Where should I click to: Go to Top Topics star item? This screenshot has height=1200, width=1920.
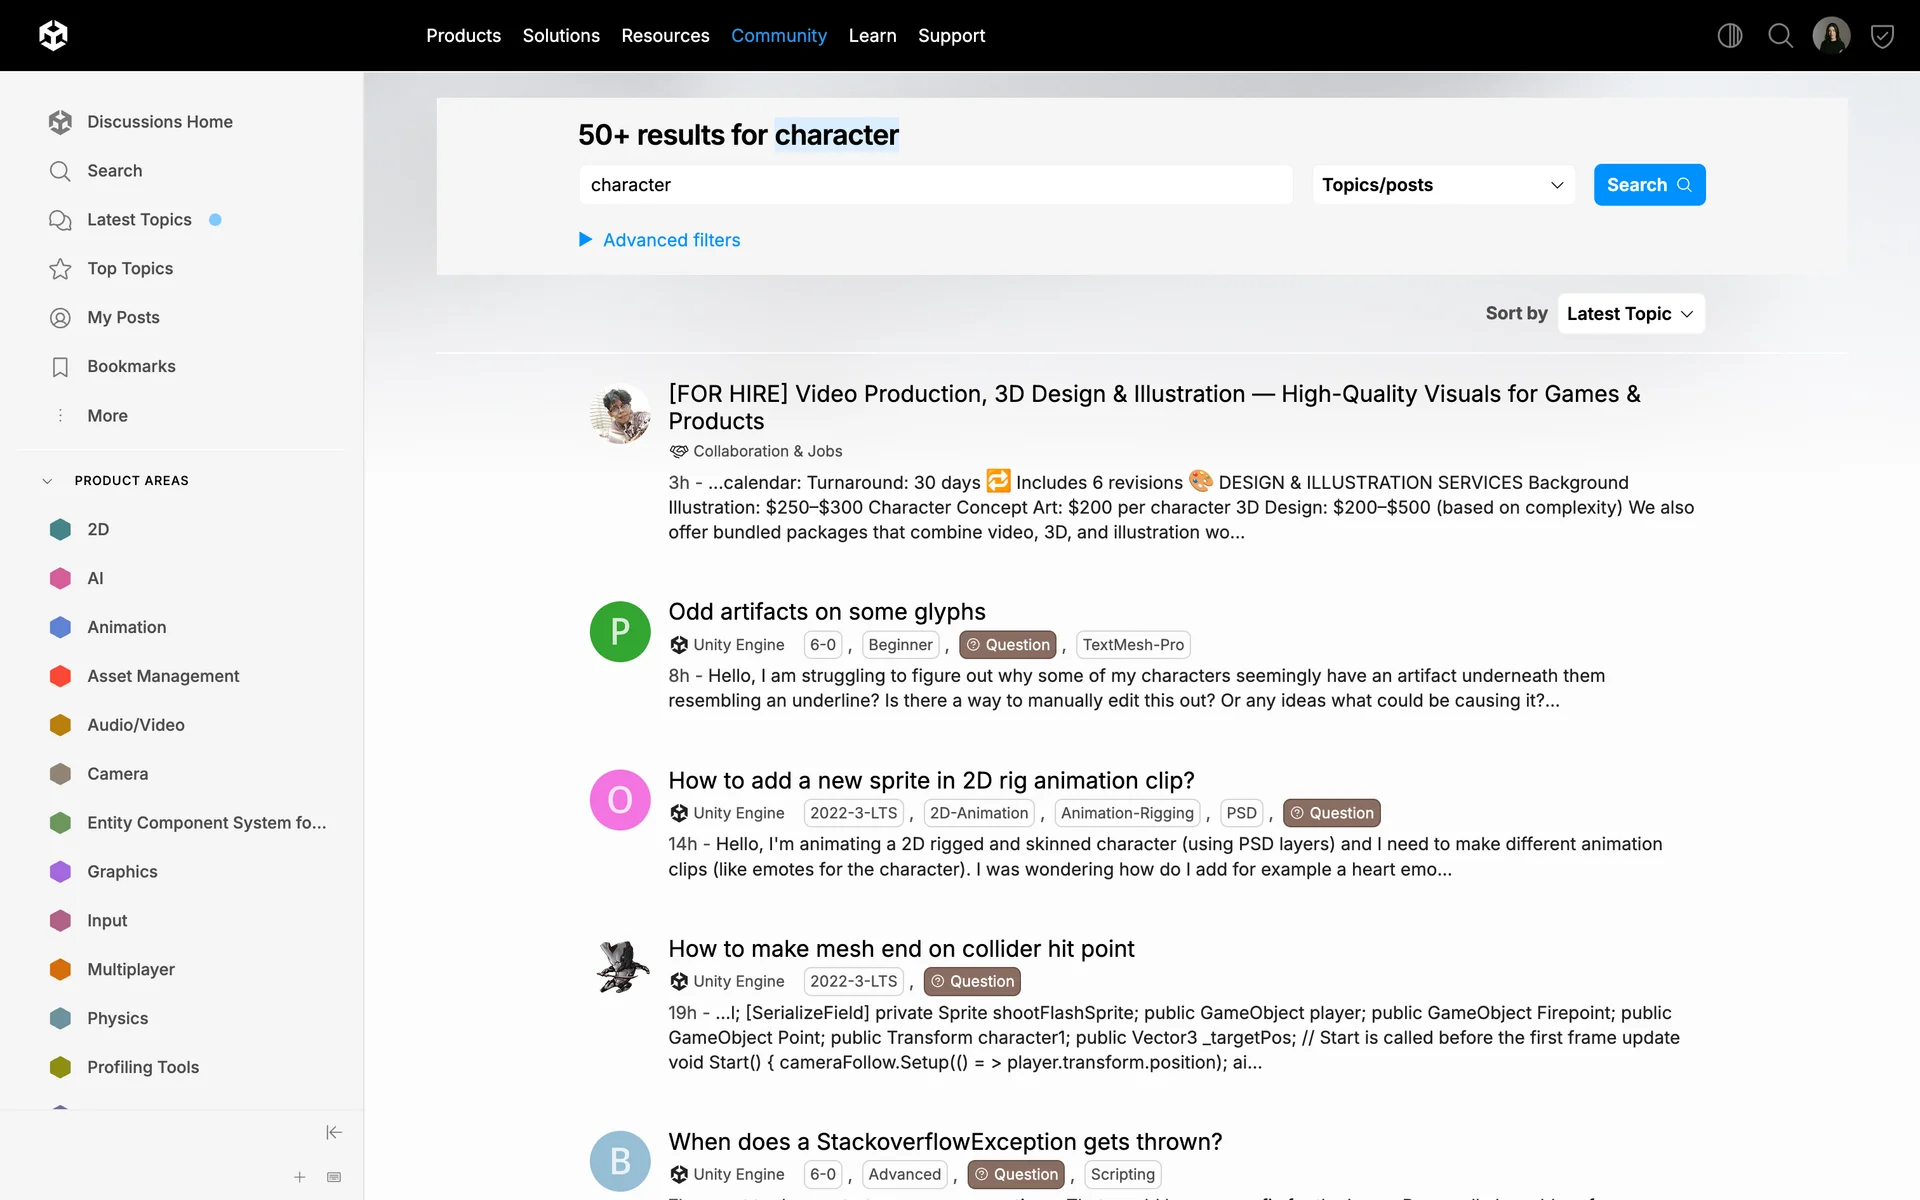coord(130,268)
